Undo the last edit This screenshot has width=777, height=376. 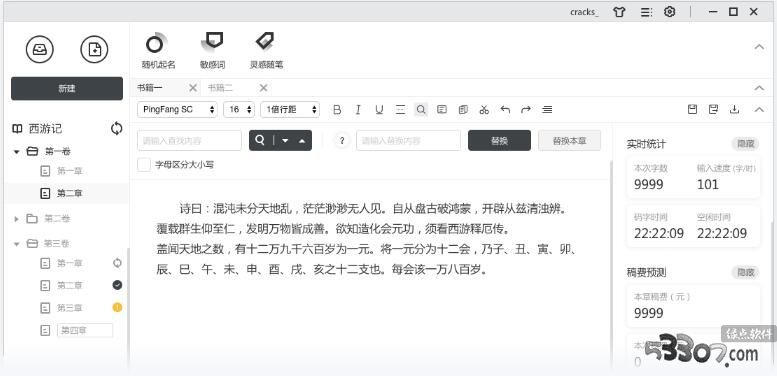[505, 109]
